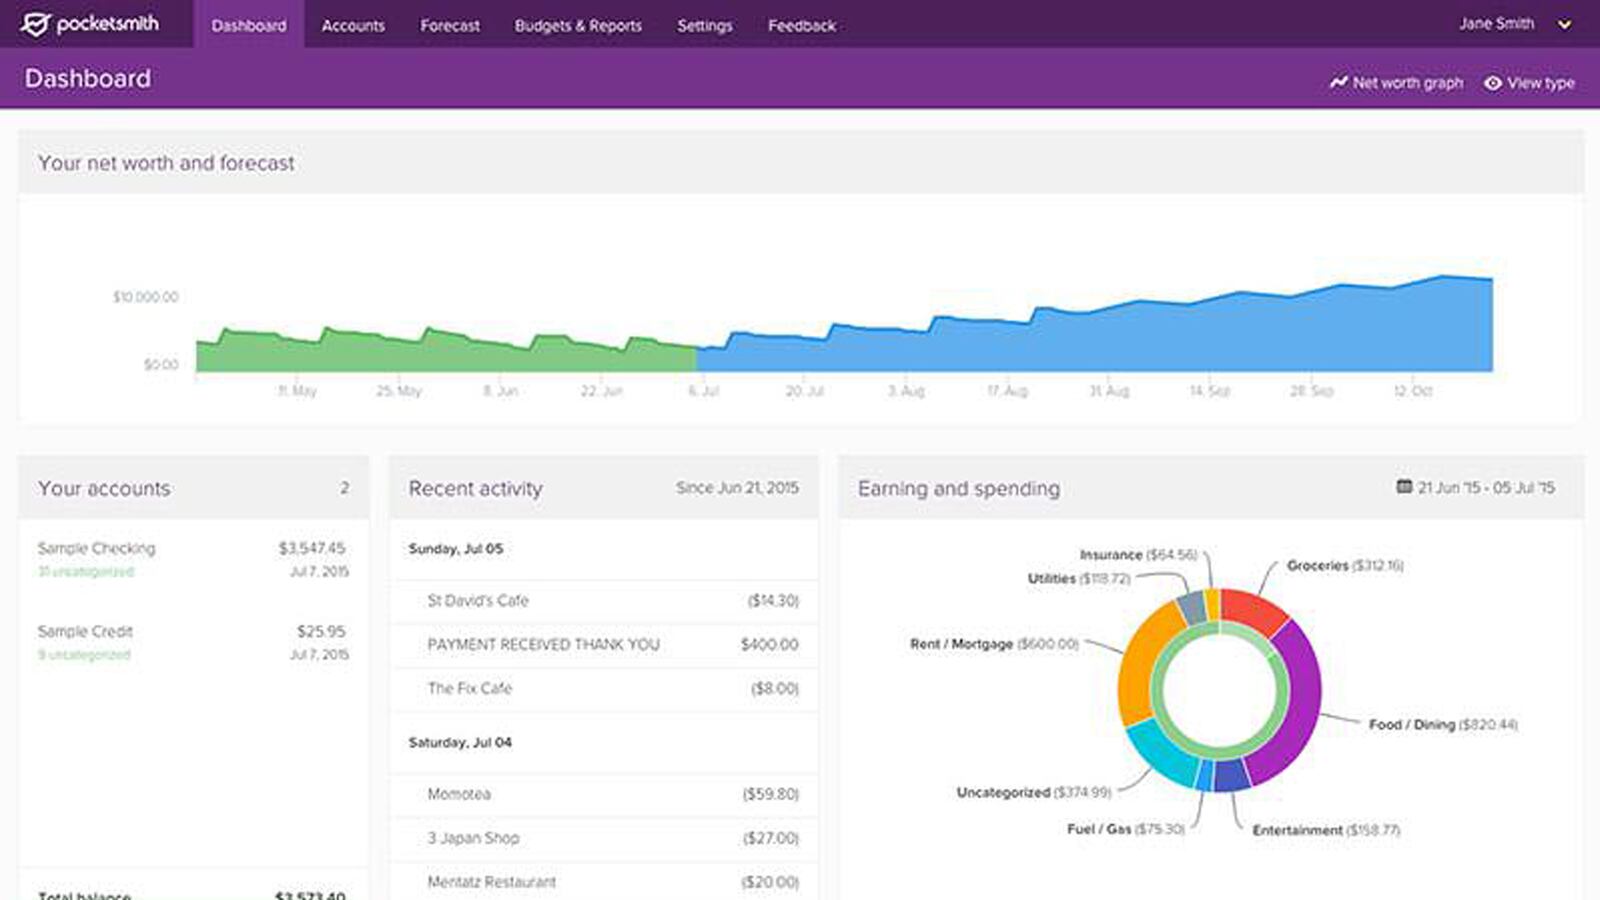Click the Feedback menu item

click(802, 25)
